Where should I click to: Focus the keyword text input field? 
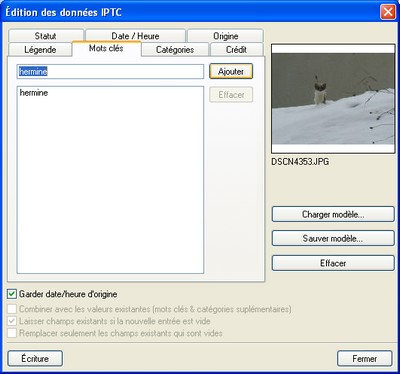click(110, 72)
